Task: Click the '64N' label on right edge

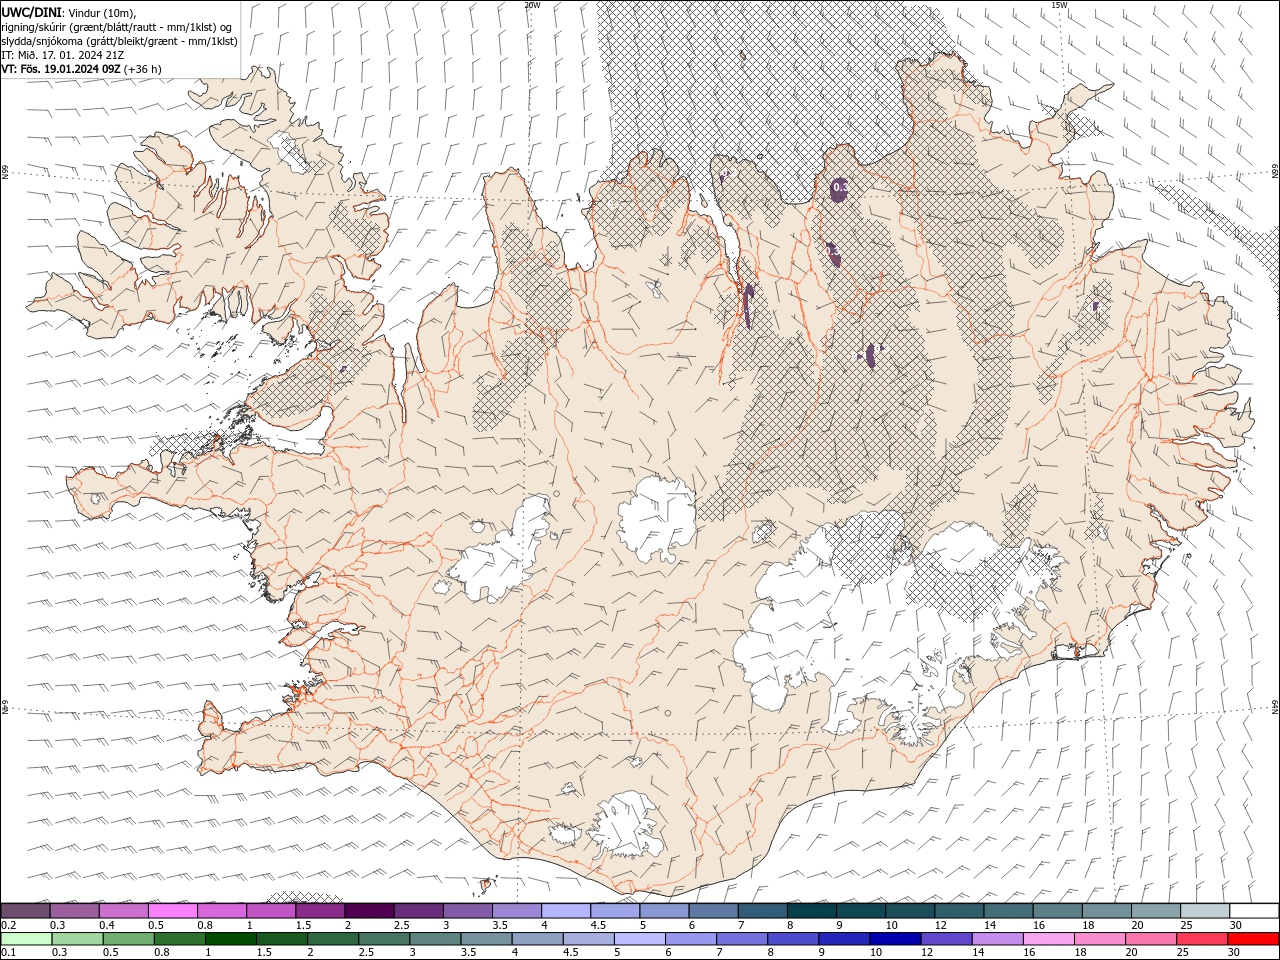Action: click(1275, 707)
